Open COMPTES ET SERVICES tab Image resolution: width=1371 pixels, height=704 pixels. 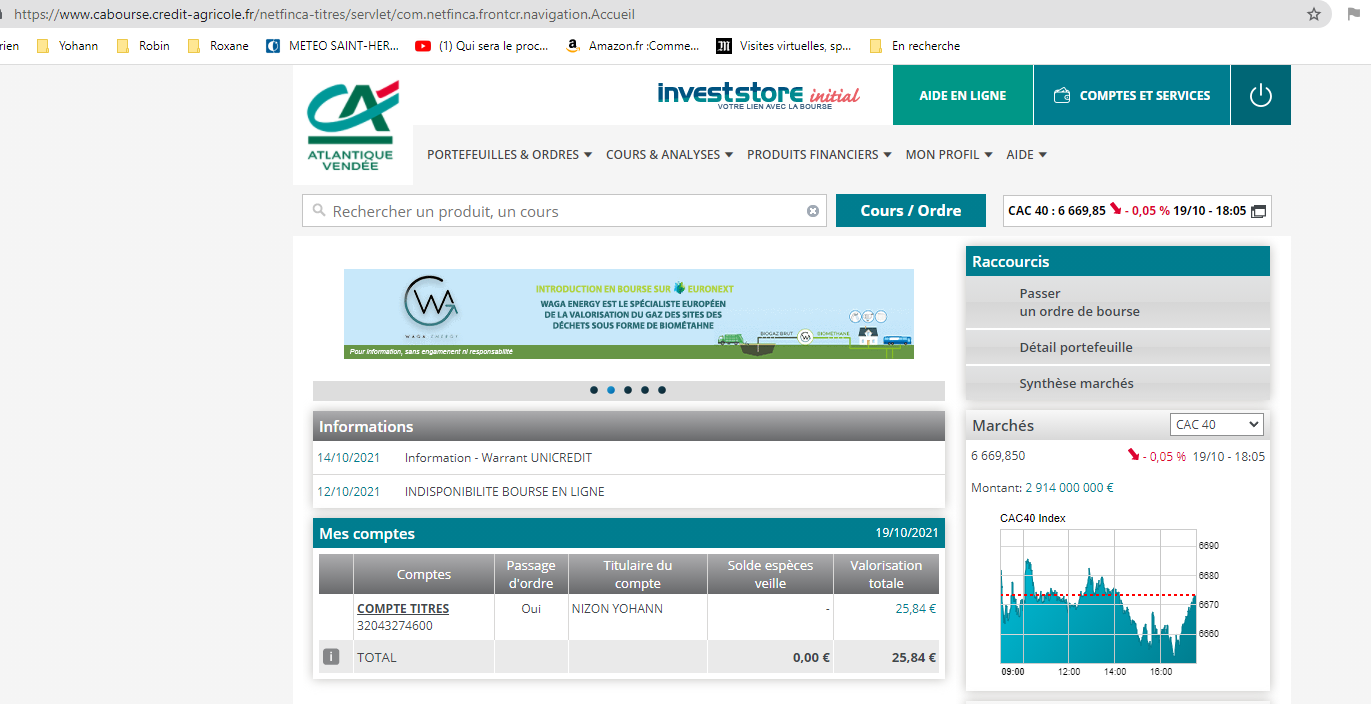pyautogui.click(x=1132, y=95)
